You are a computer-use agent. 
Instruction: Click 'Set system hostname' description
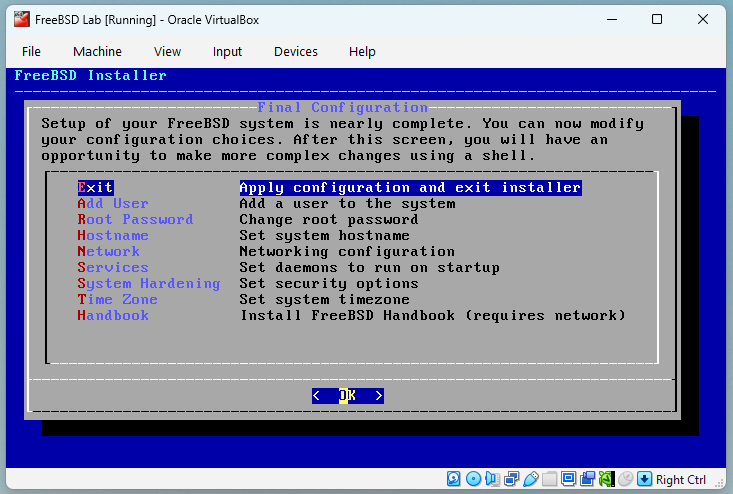[x=324, y=235]
